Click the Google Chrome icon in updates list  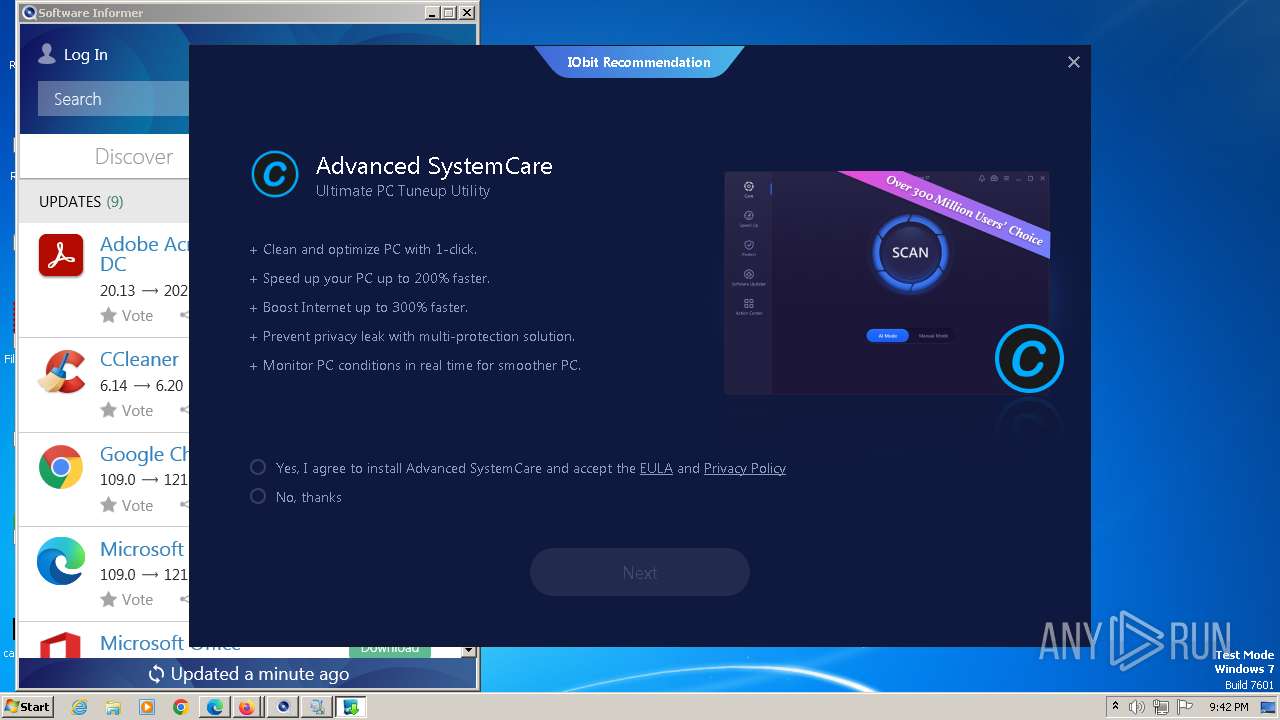click(x=61, y=467)
